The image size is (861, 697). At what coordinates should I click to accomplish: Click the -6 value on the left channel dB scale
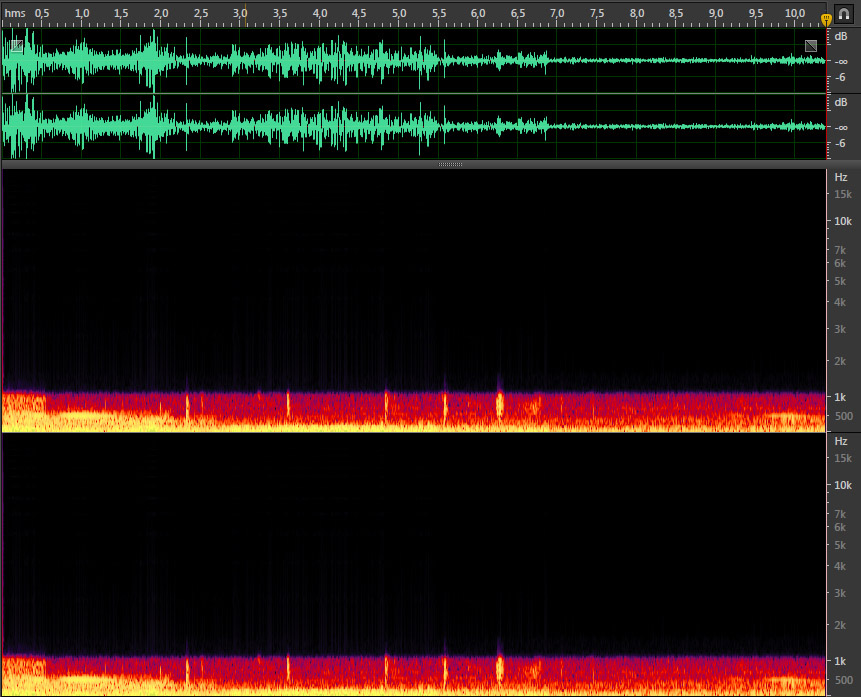point(840,77)
